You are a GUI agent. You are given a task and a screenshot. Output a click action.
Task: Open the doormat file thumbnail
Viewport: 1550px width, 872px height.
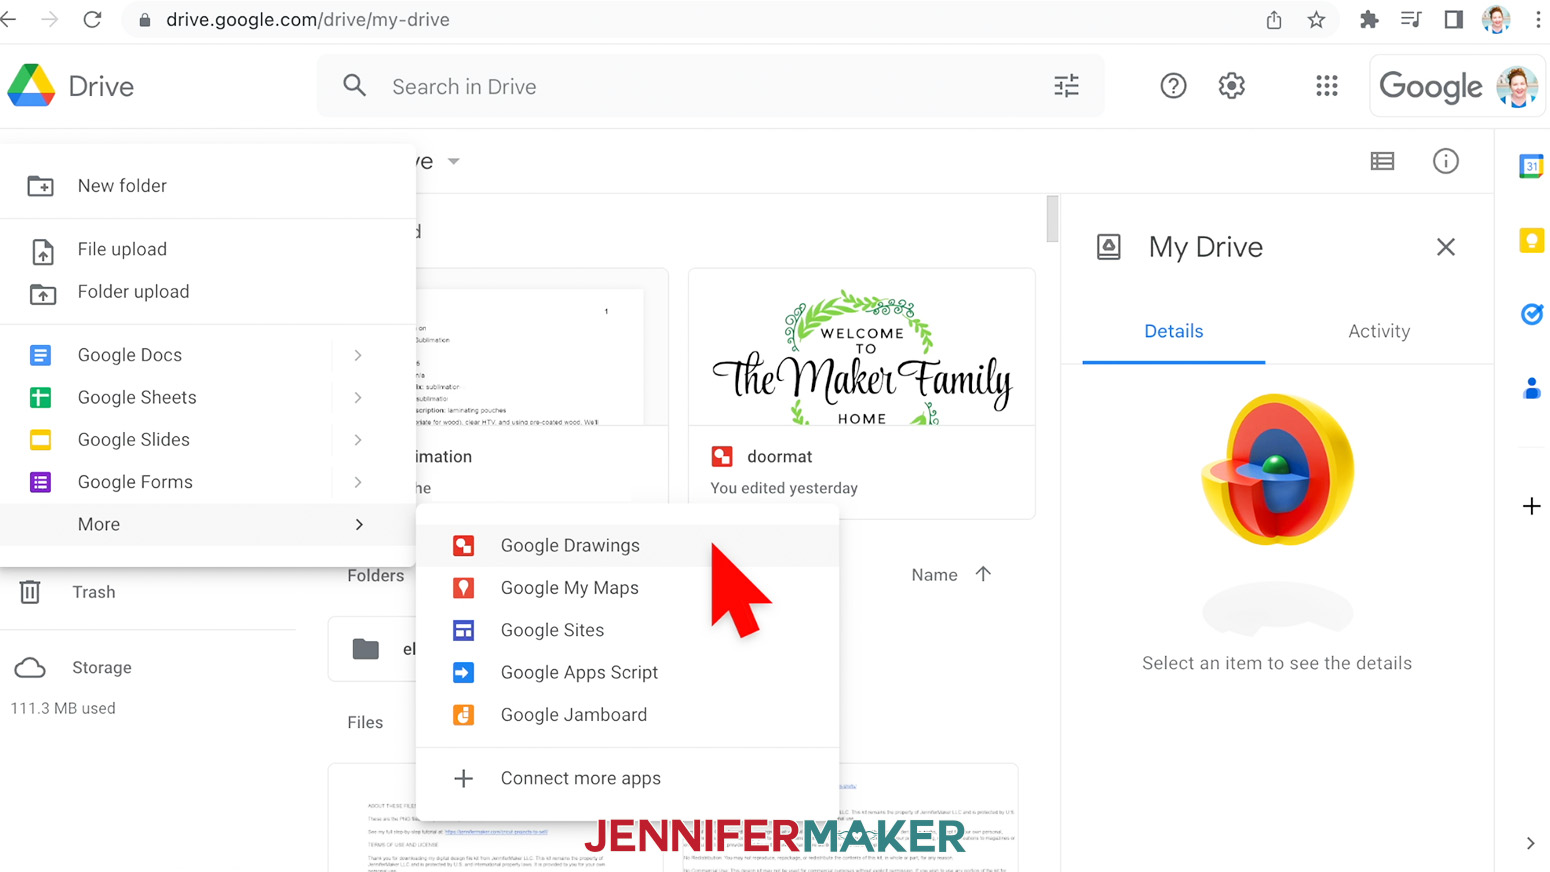(861, 347)
